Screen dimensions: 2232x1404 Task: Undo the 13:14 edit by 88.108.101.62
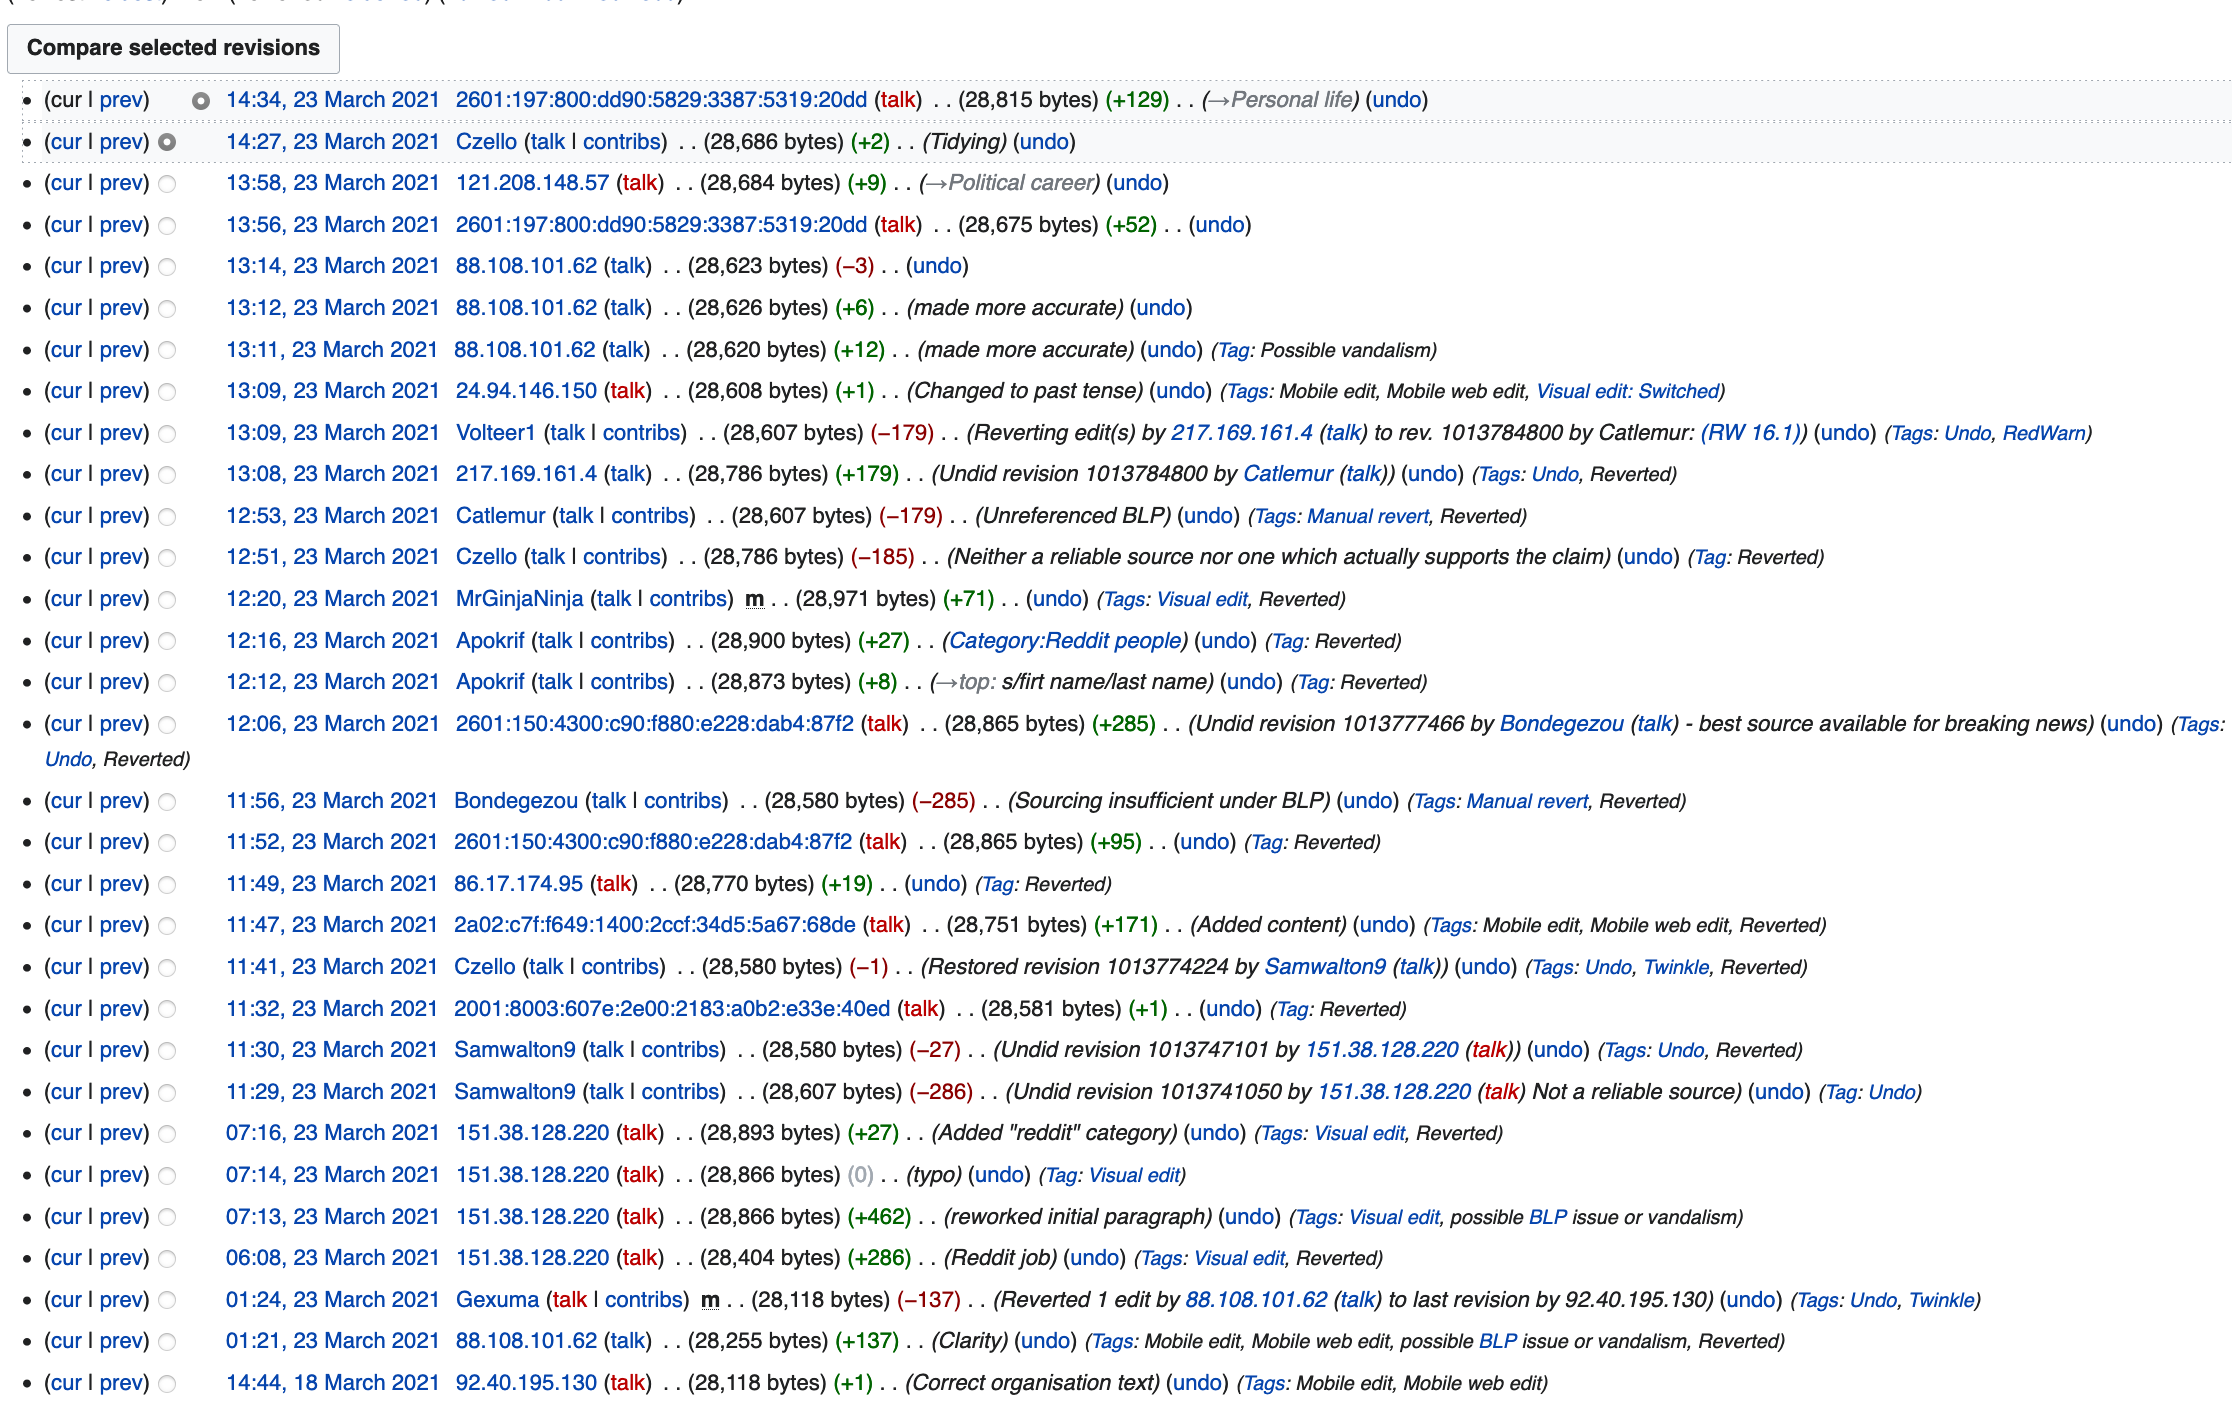(x=937, y=266)
